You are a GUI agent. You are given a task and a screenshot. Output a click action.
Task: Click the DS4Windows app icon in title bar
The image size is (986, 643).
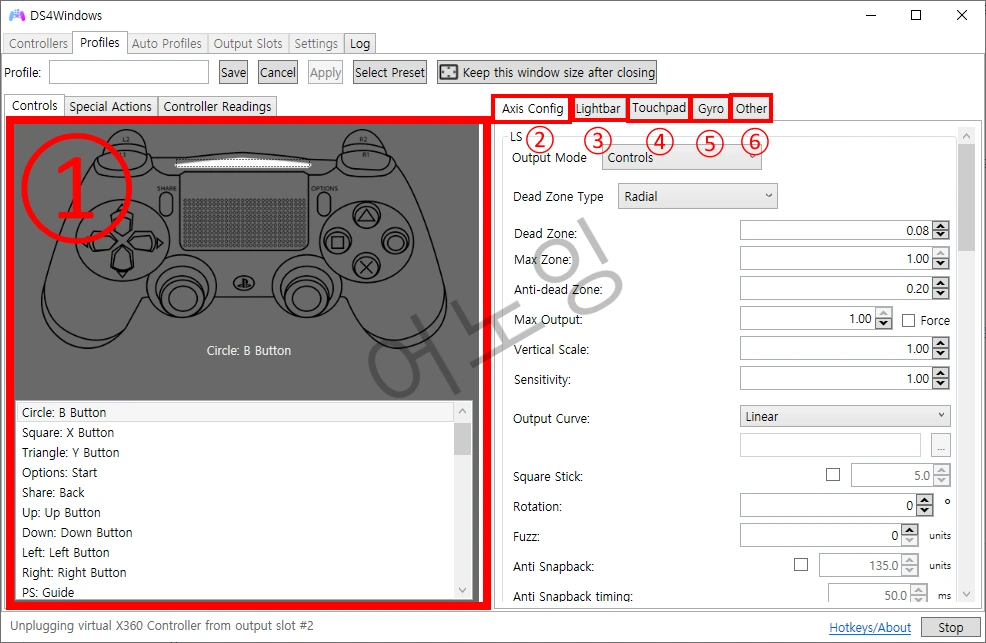[x=16, y=15]
